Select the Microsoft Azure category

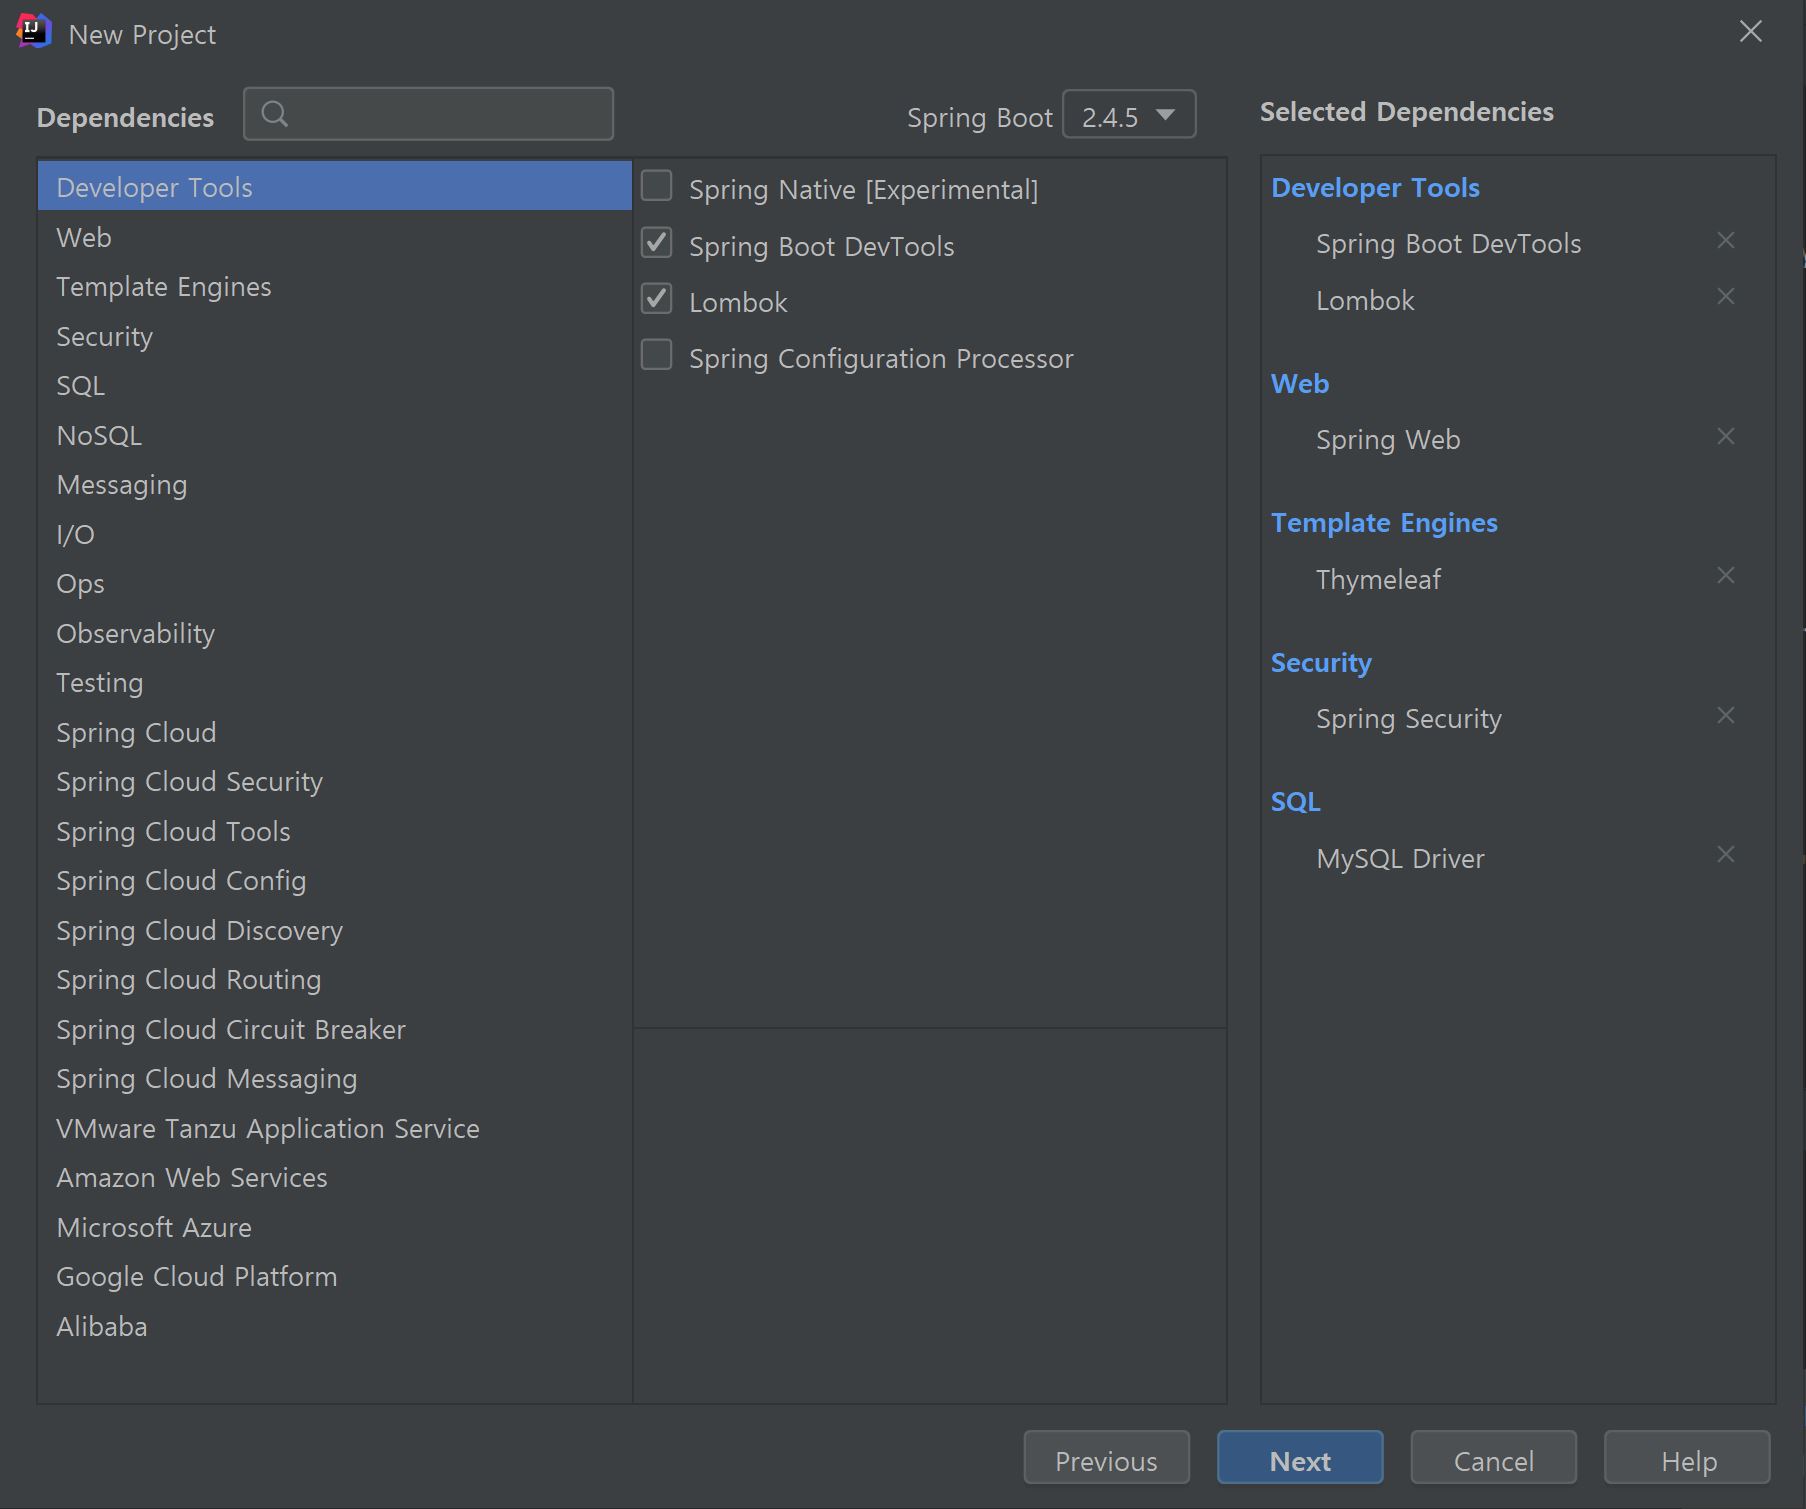[x=334, y=1227]
